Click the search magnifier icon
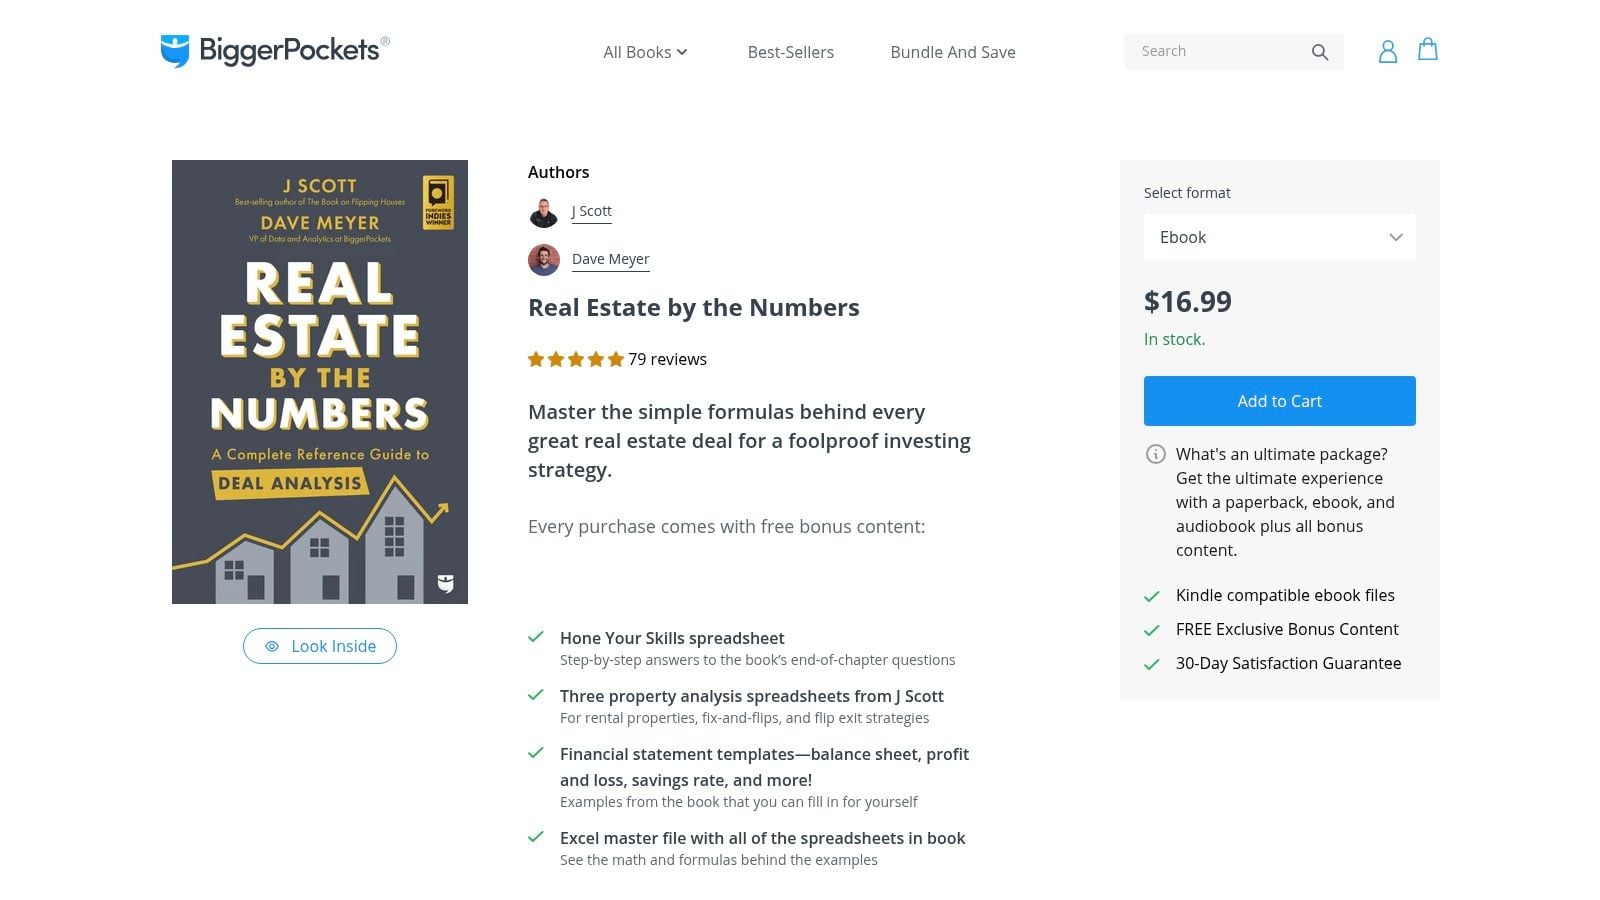 (x=1320, y=51)
